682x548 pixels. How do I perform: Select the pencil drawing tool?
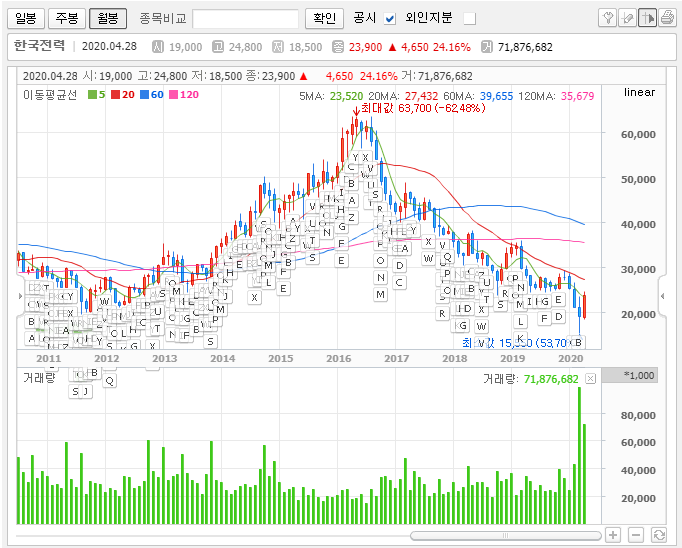tap(627, 18)
